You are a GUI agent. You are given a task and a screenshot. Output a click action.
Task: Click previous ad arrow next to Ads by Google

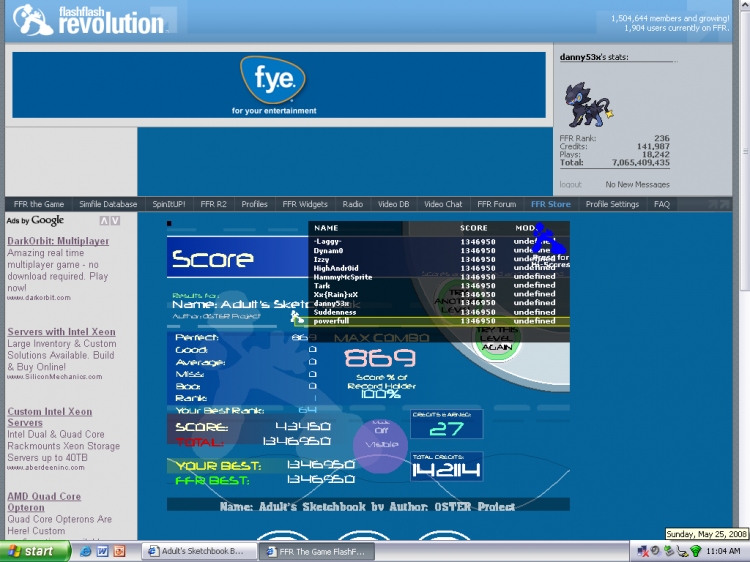pyautogui.click(x=104, y=220)
